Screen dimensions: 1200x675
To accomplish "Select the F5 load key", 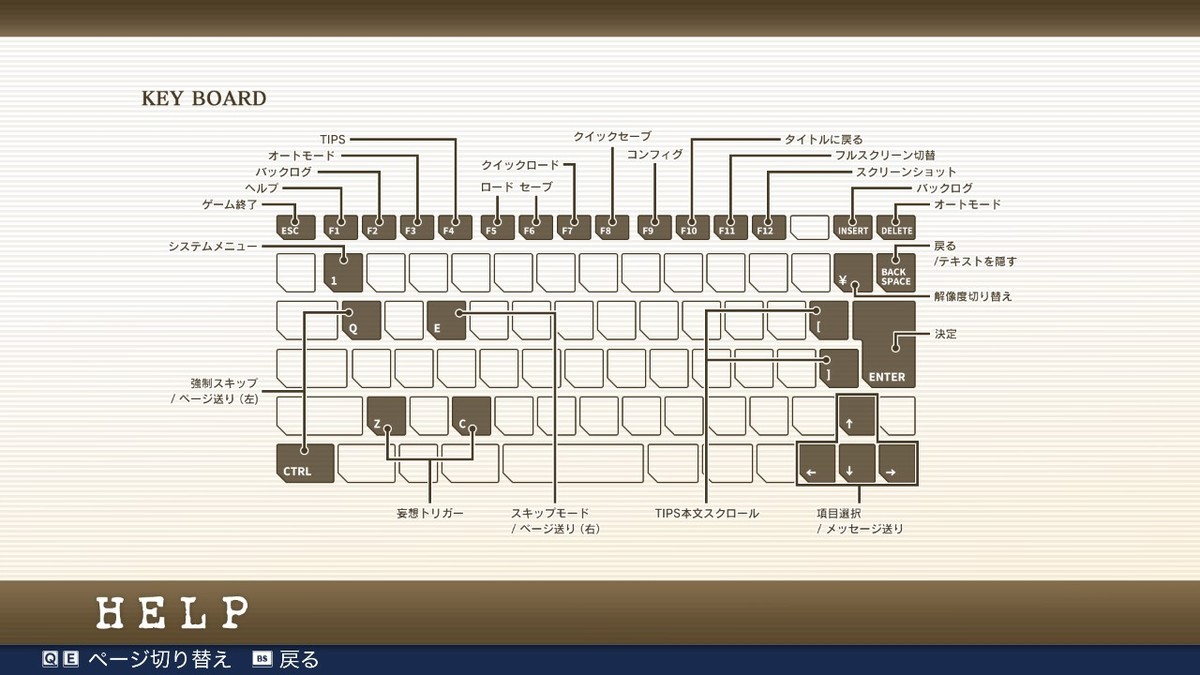I will coord(497,227).
